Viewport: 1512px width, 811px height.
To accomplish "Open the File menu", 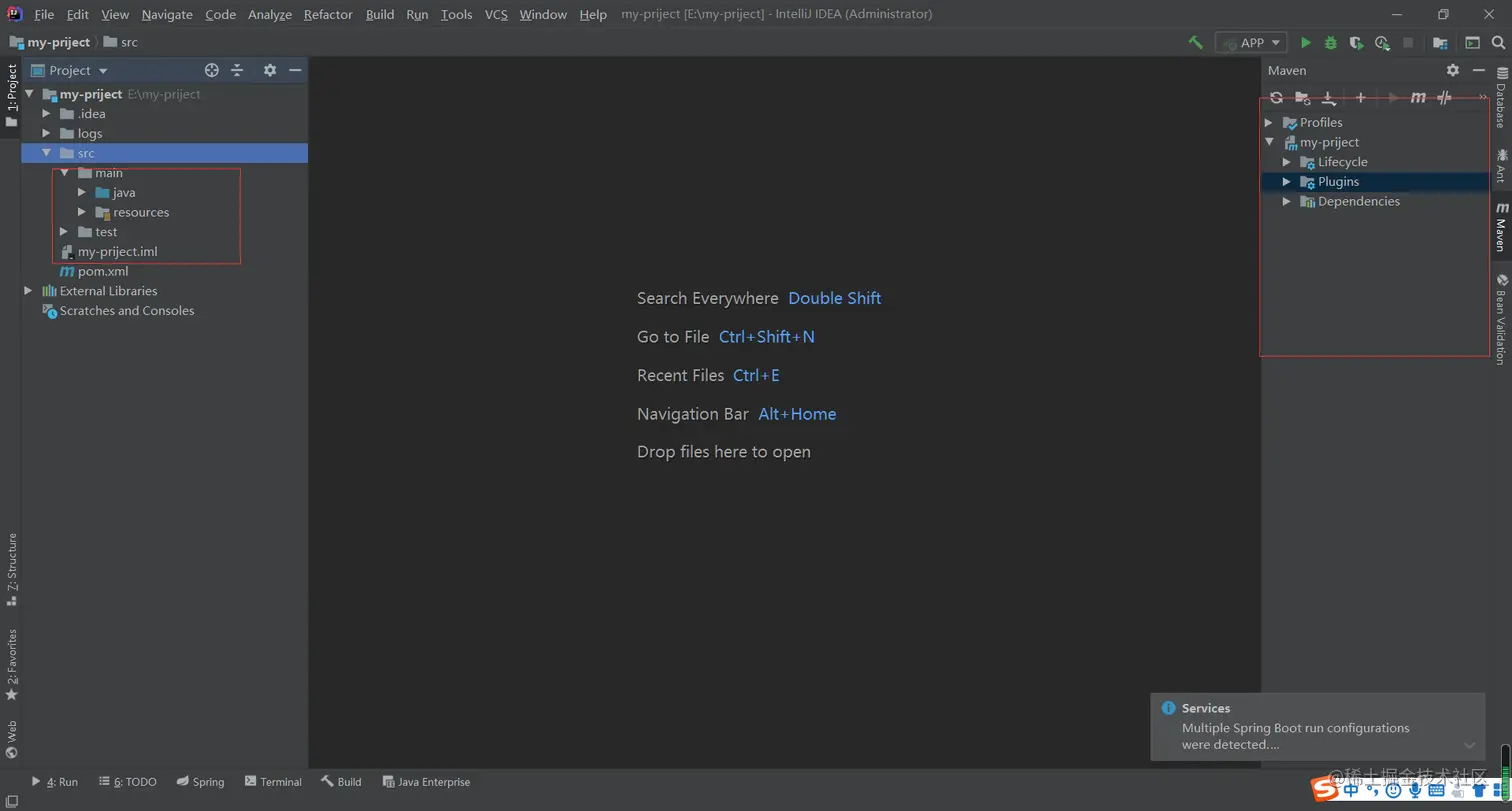I will coord(44,14).
